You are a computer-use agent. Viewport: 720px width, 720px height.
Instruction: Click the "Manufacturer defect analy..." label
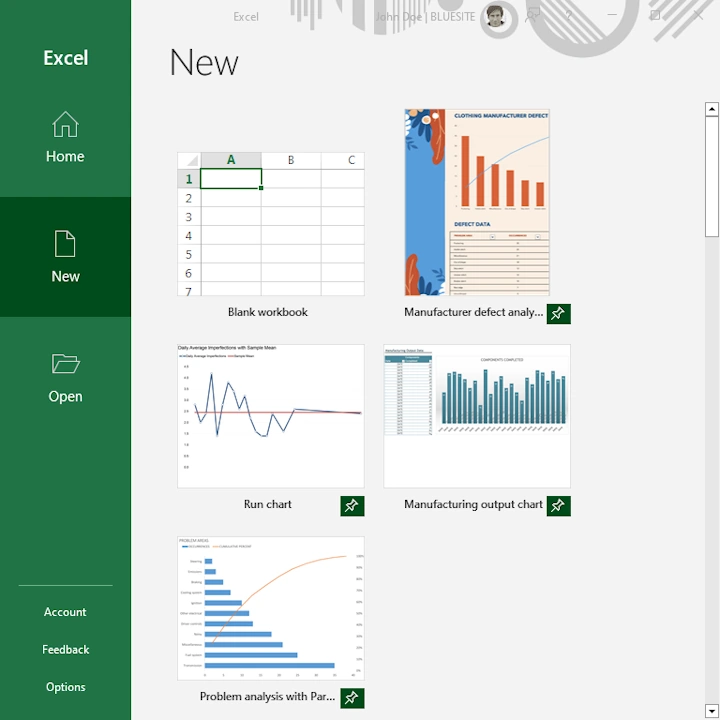point(473,312)
